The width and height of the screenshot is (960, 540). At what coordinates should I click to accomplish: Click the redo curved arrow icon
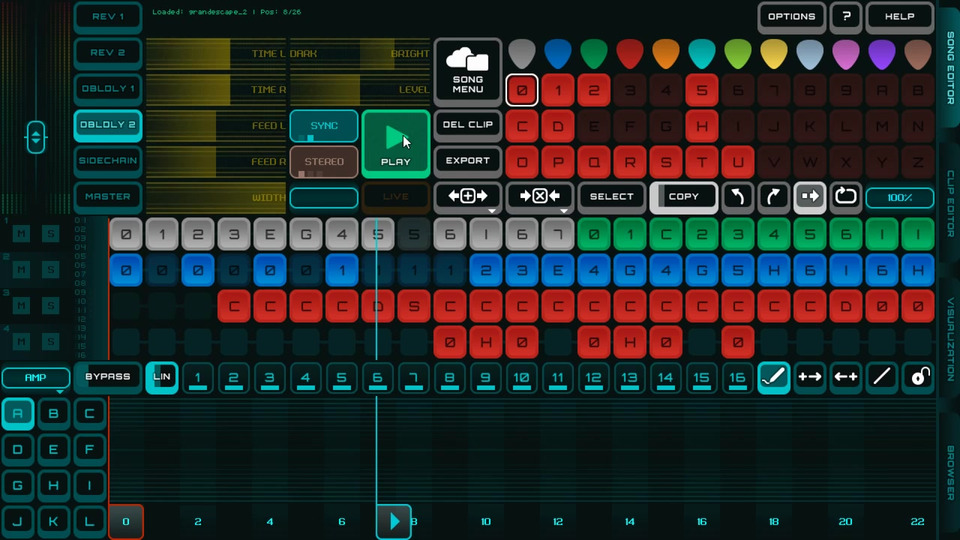click(x=774, y=197)
